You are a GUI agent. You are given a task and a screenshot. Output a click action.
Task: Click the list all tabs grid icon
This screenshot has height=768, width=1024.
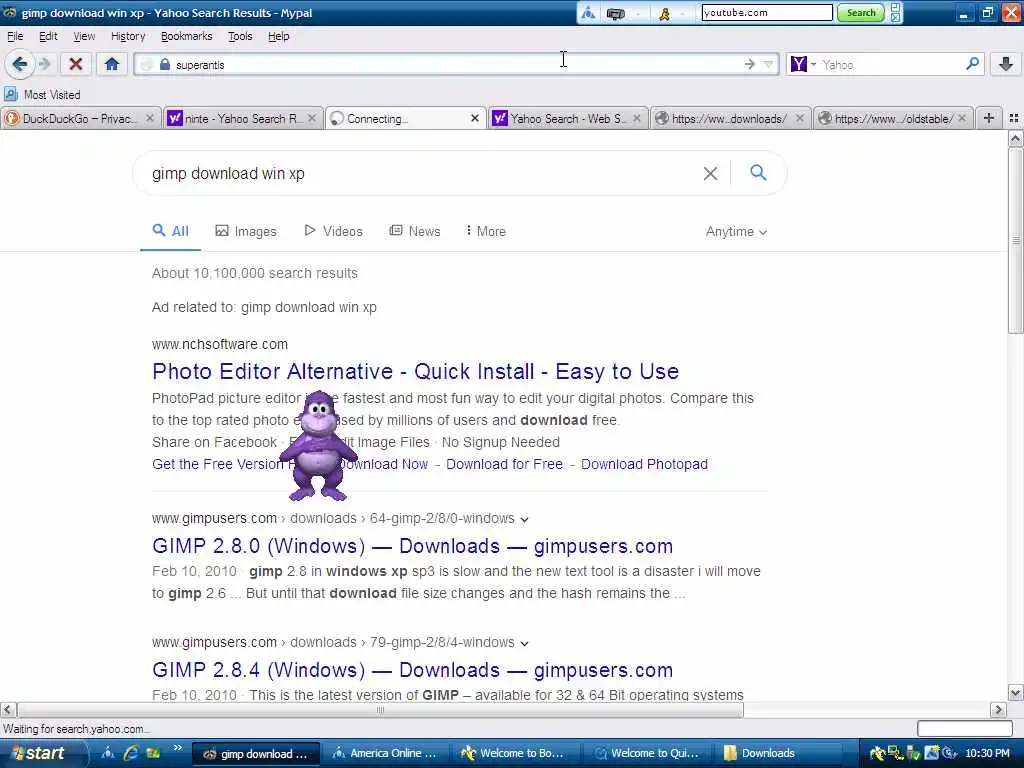coord(1014,118)
